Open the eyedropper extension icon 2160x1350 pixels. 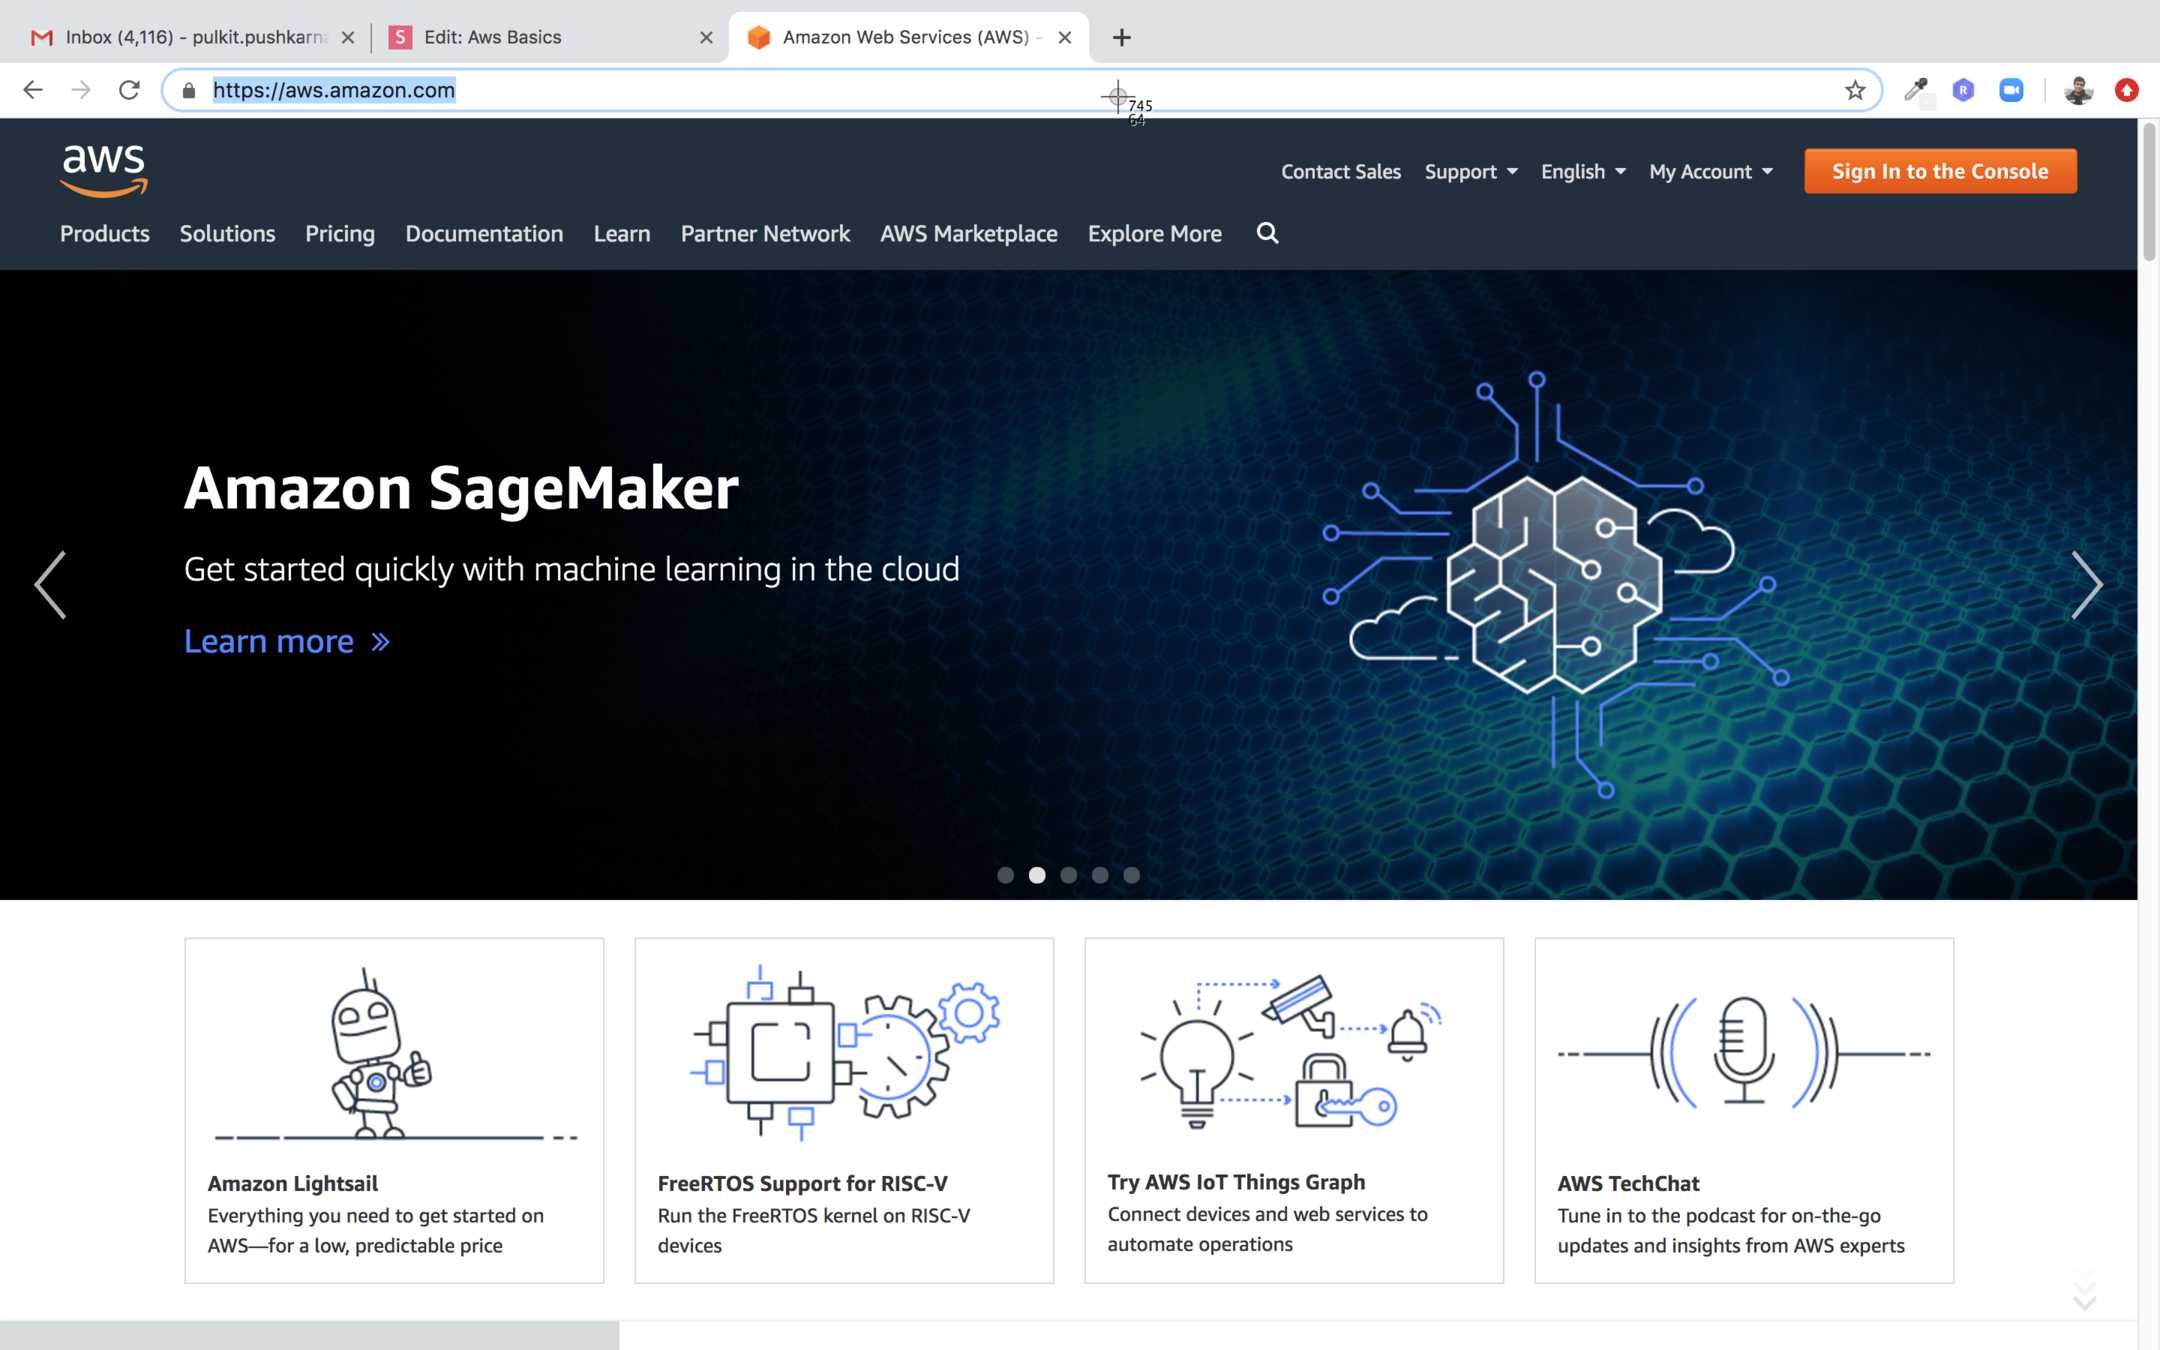1915,90
